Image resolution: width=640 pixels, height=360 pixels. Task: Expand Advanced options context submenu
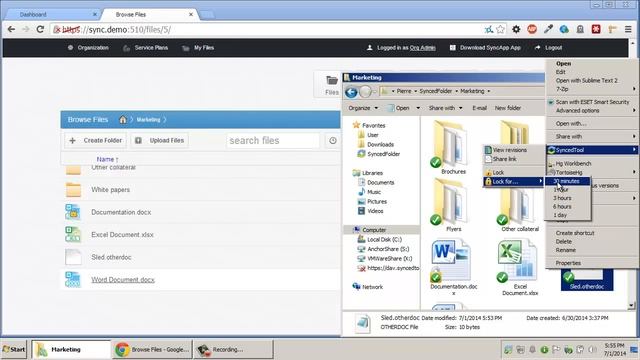pos(592,111)
